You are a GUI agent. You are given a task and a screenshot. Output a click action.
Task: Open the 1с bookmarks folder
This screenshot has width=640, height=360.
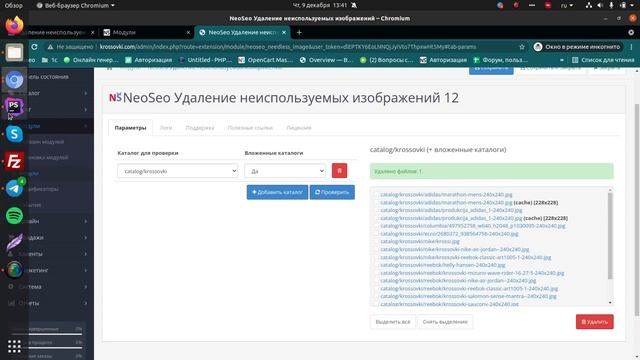(49, 60)
